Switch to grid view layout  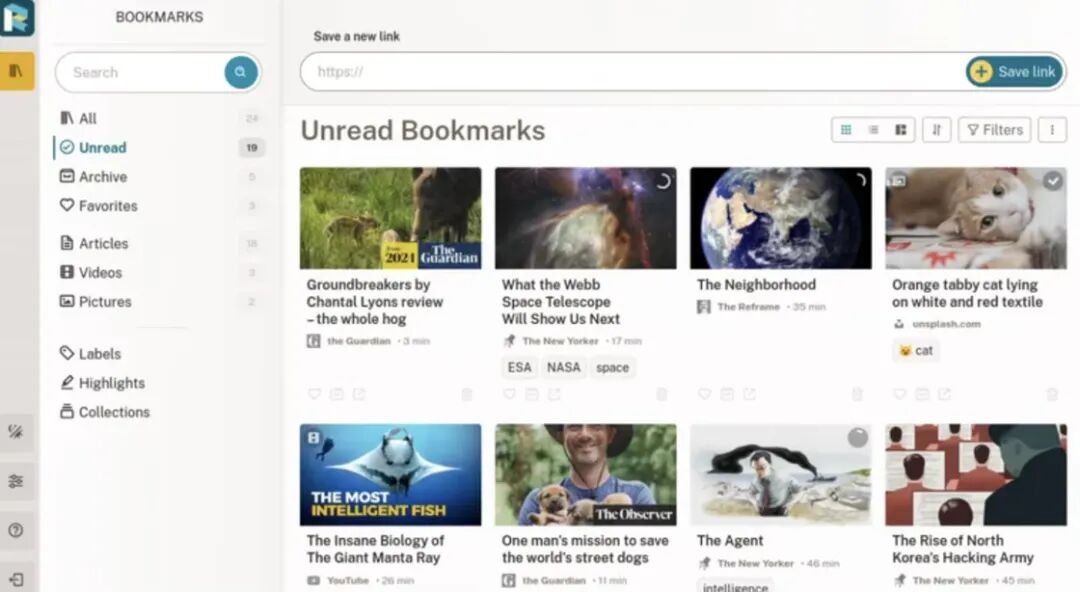846,130
